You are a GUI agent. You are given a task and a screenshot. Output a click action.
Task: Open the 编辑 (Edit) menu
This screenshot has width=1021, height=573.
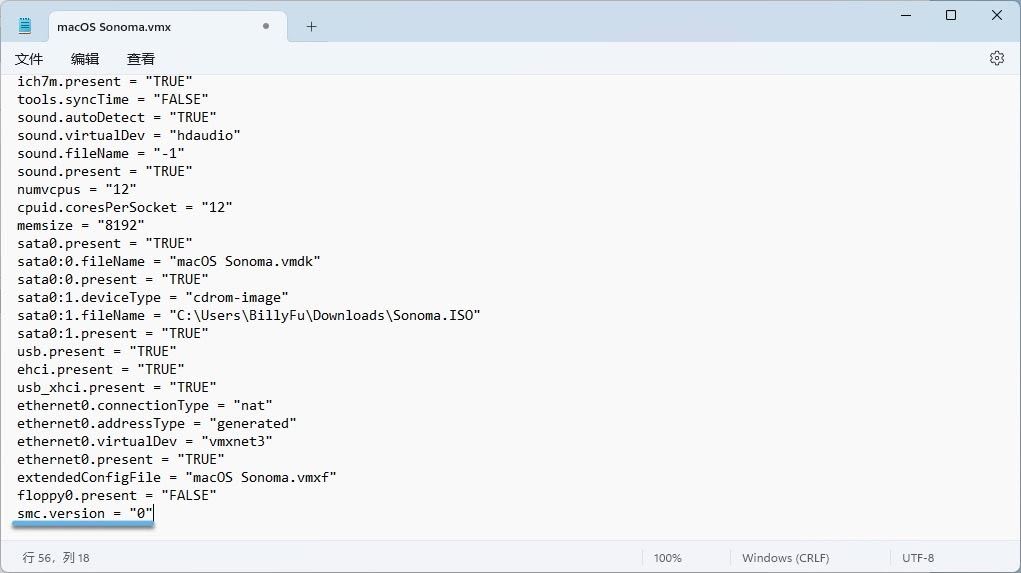(85, 59)
